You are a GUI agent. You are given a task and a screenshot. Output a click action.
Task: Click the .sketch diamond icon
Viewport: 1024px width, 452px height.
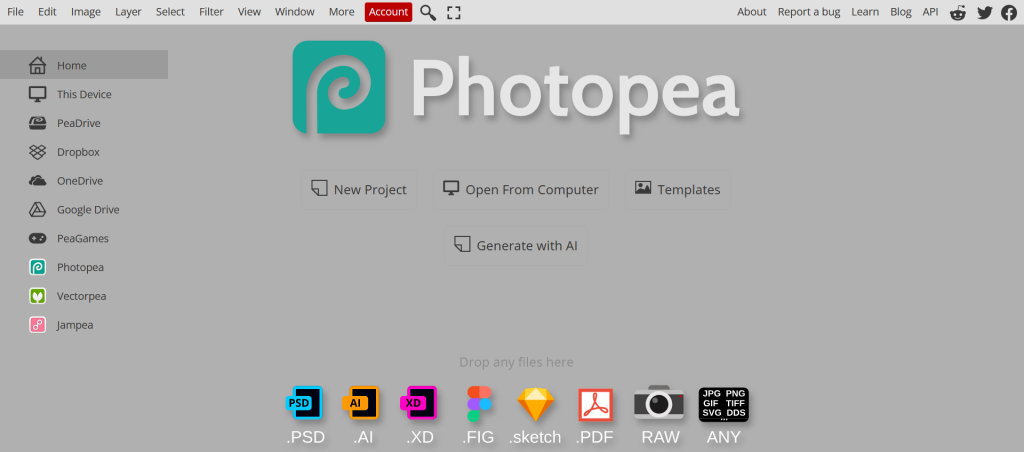click(536, 404)
